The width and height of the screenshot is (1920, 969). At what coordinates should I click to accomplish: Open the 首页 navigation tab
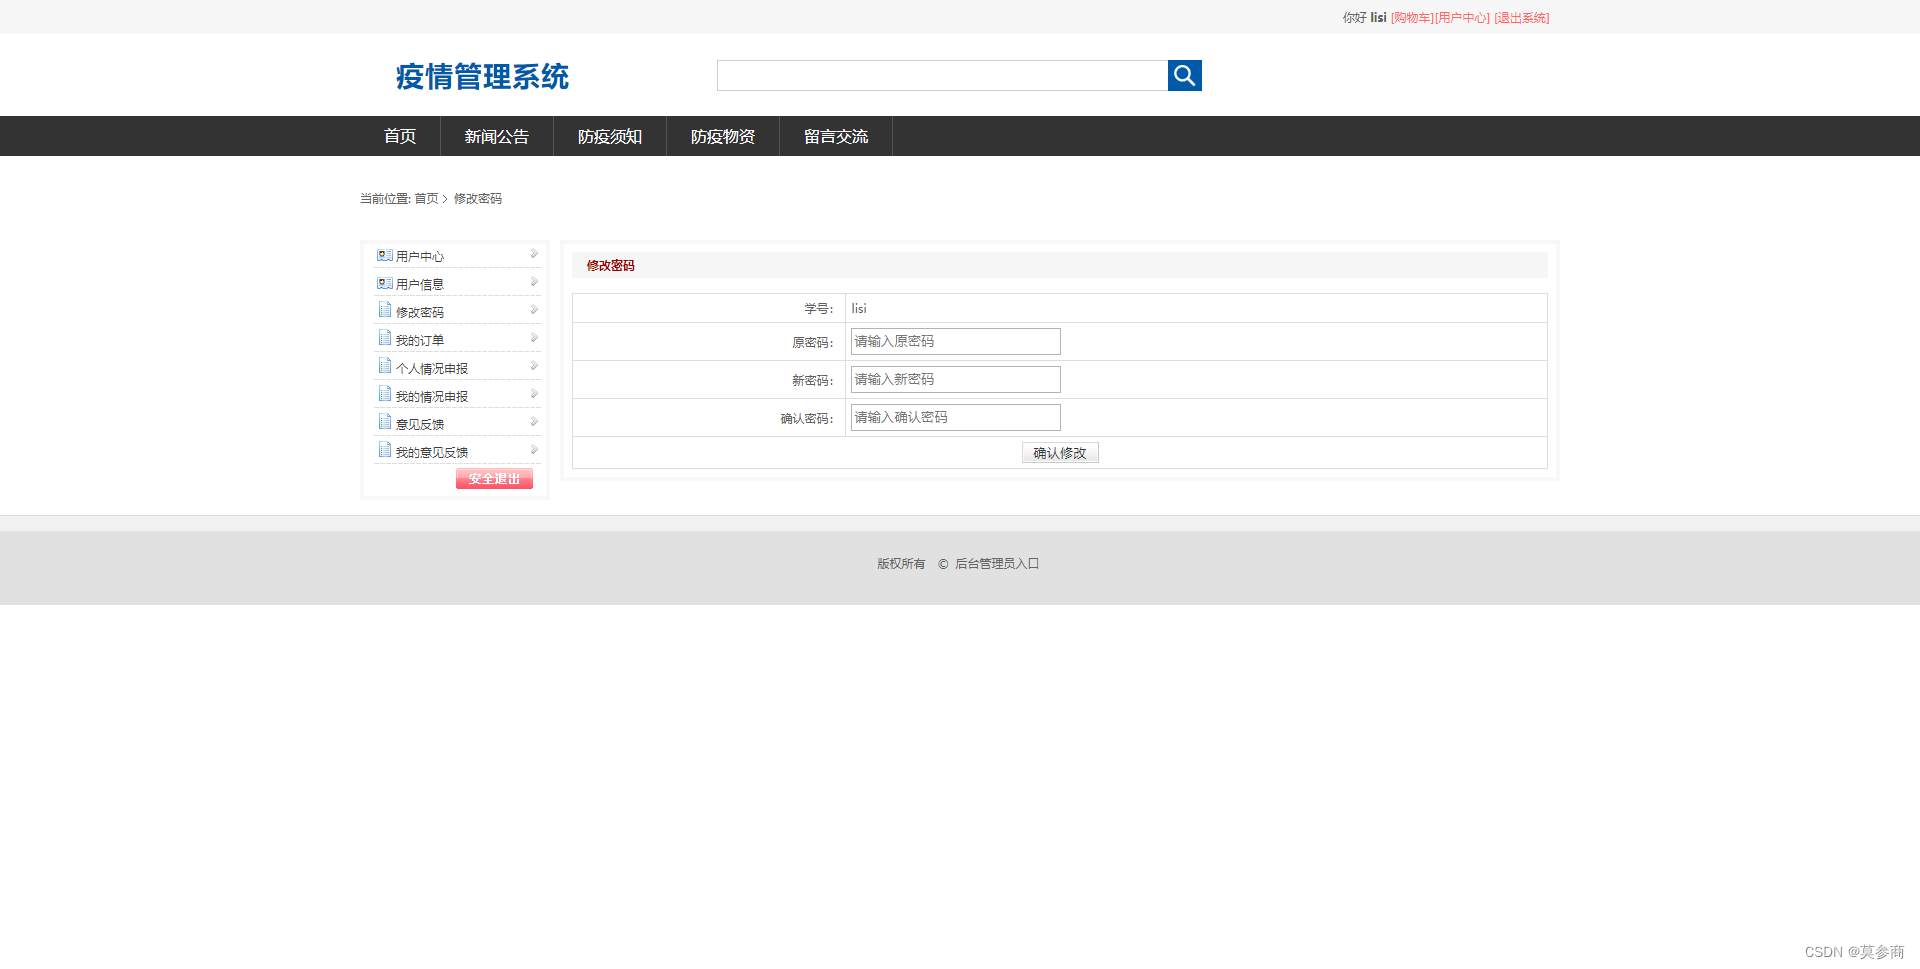tap(400, 136)
